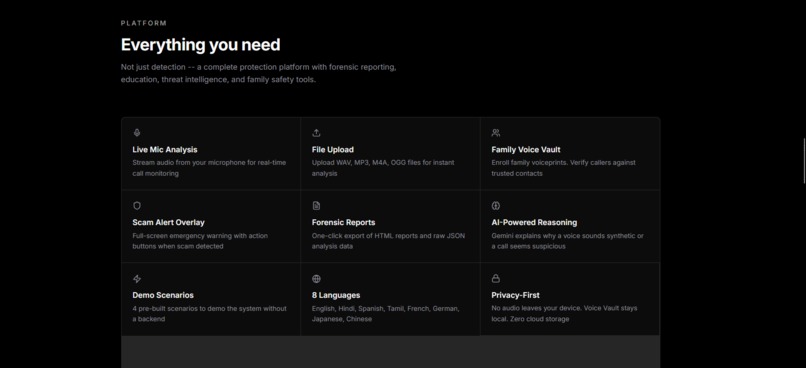Viewport: 806px width, 368px height.
Task: Select the 8 Languages heading
Action: click(336, 296)
